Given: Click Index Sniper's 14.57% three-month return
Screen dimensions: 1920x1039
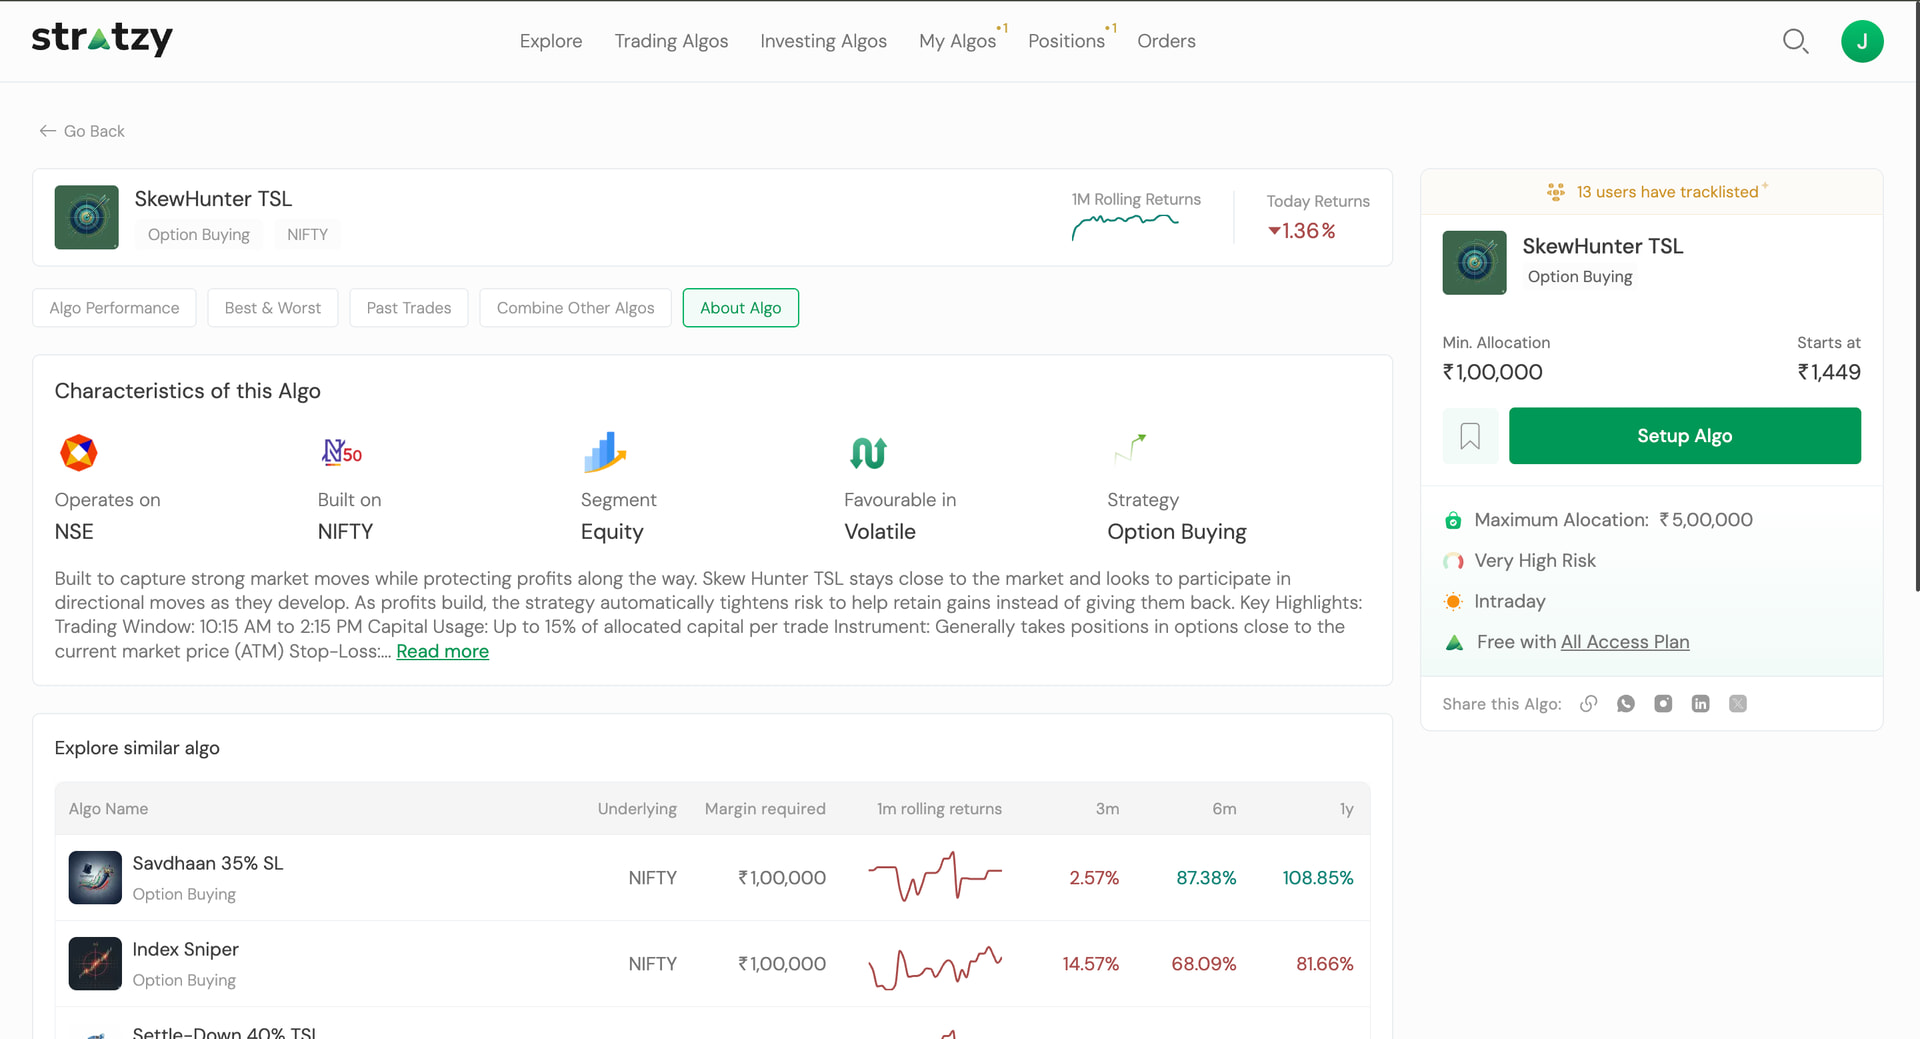Looking at the screenshot, I should coord(1090,964).
